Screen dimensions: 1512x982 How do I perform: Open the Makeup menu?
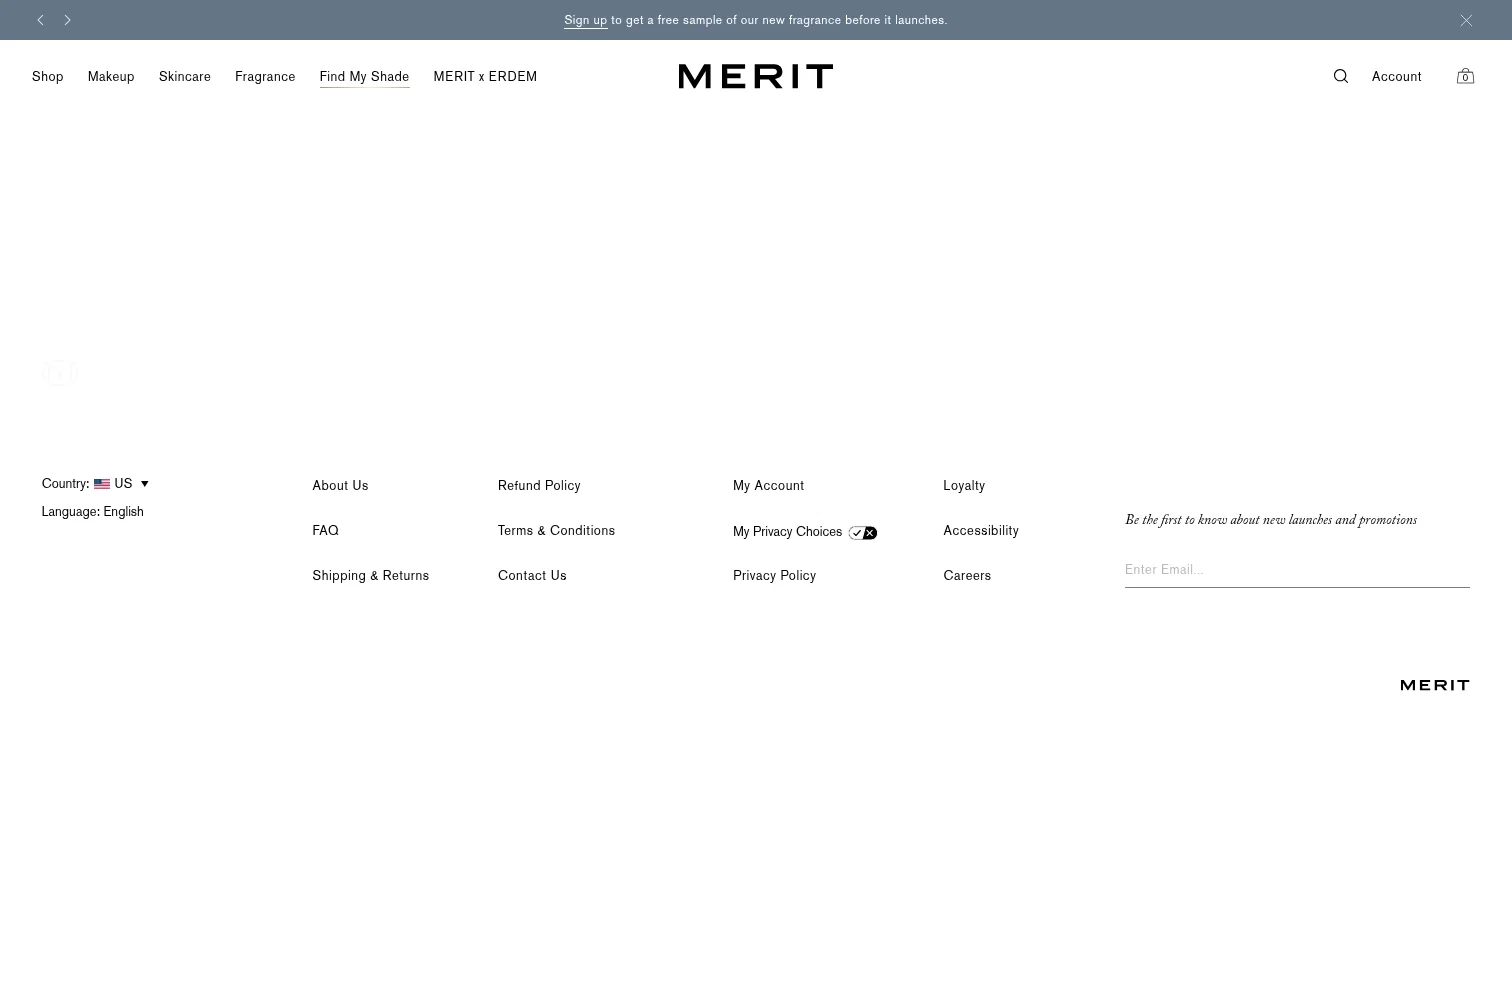coord(111,77)
